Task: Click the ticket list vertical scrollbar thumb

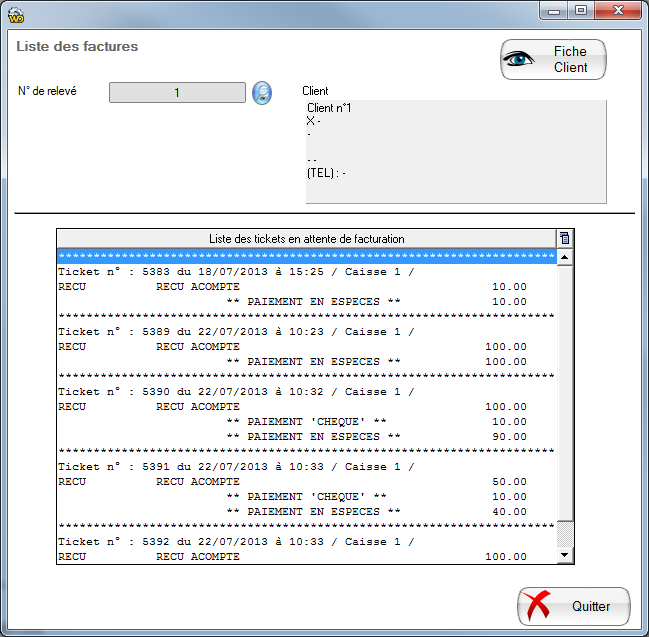Action: click(565, 392)
